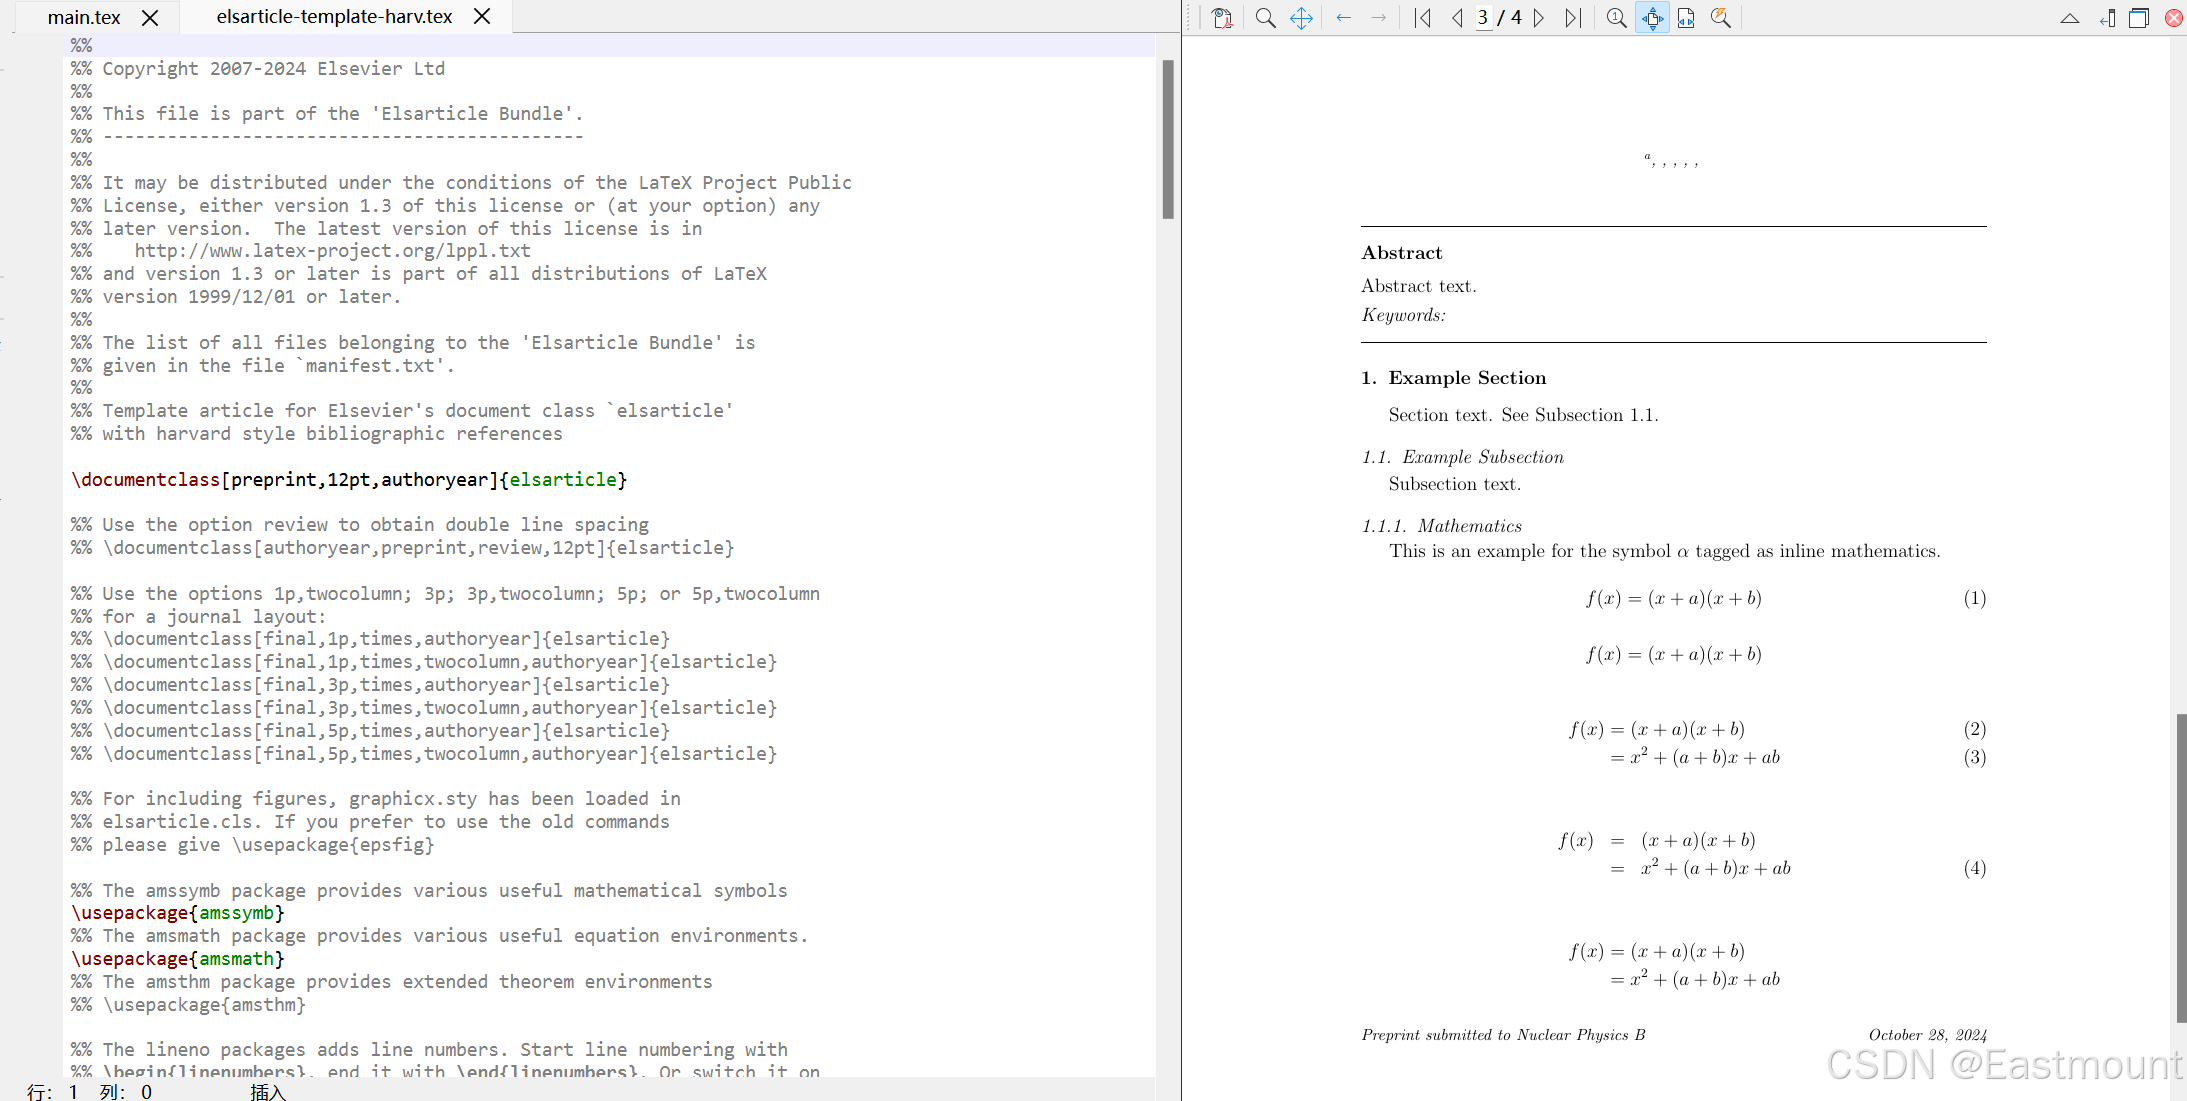
Task: Go to next PDF page
Action: tap(1540, 18)
